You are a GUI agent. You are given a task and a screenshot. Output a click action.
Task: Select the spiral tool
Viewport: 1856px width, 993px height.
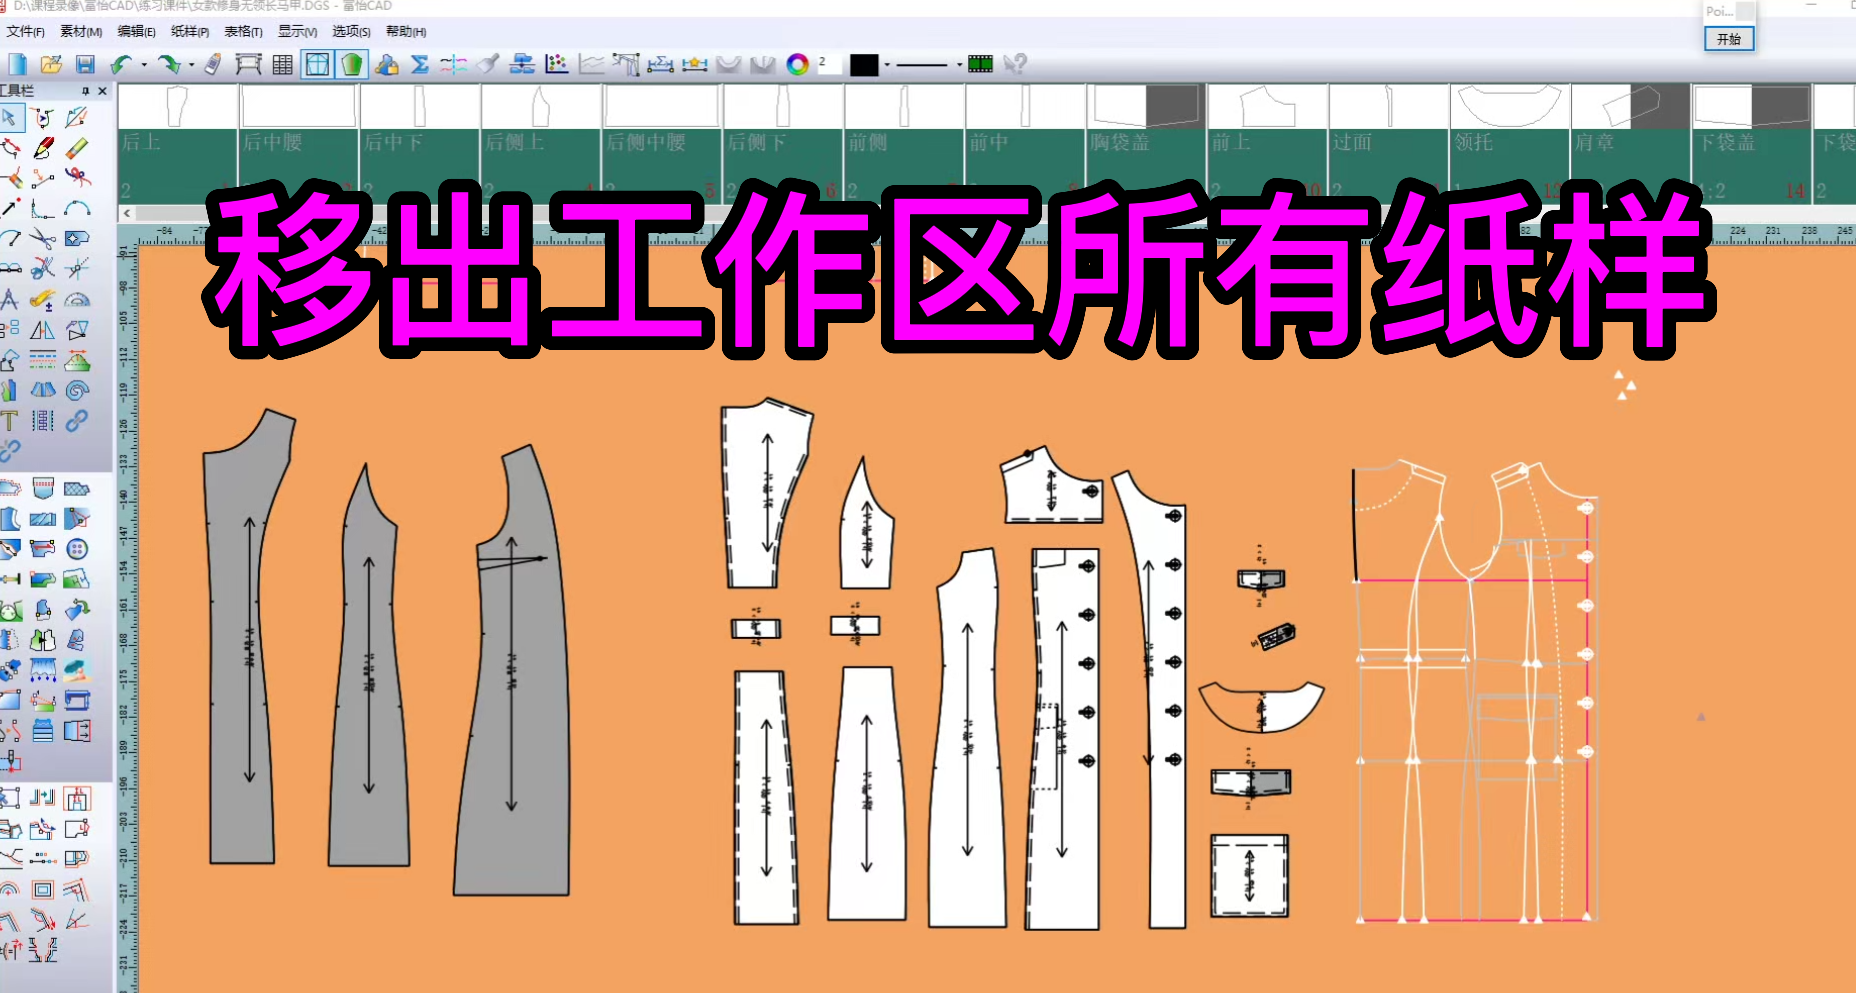tap(77, 390)
